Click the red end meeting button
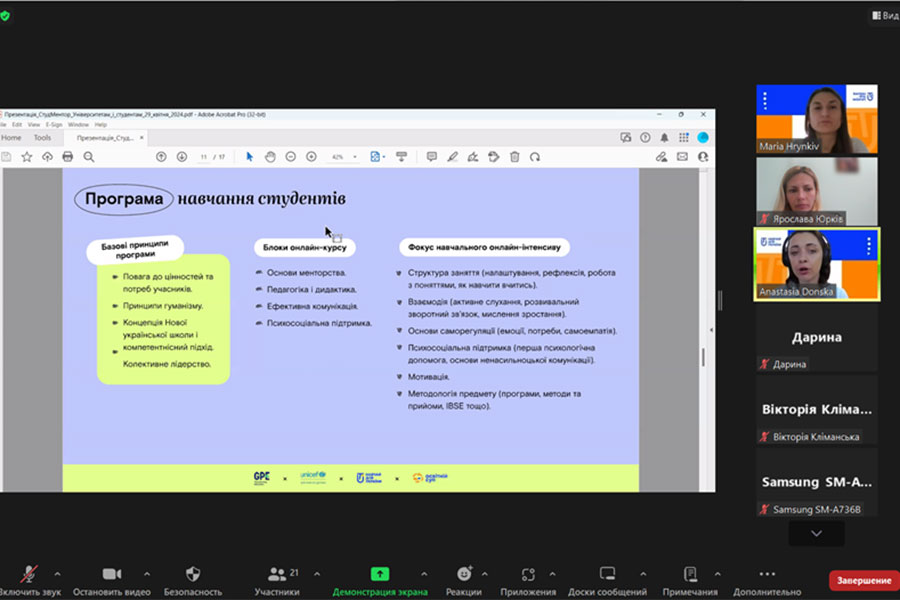900x600 pixels. [x=862, y=581]
